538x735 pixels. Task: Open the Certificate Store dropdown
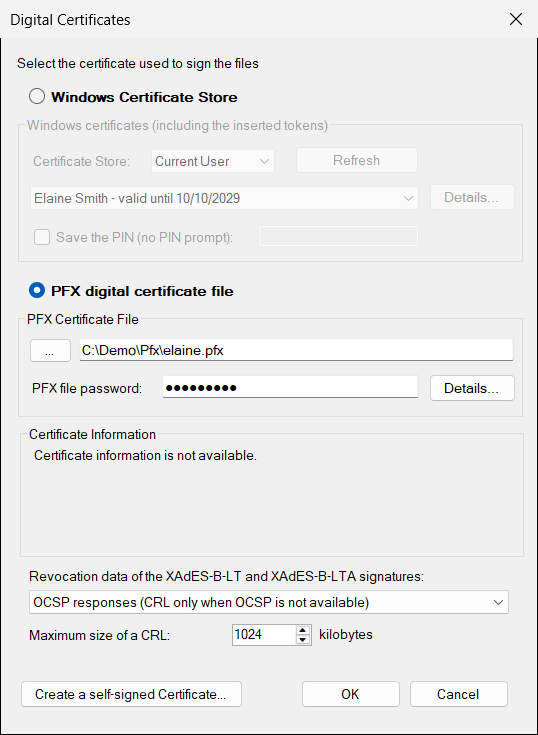(x=213, y=161)
